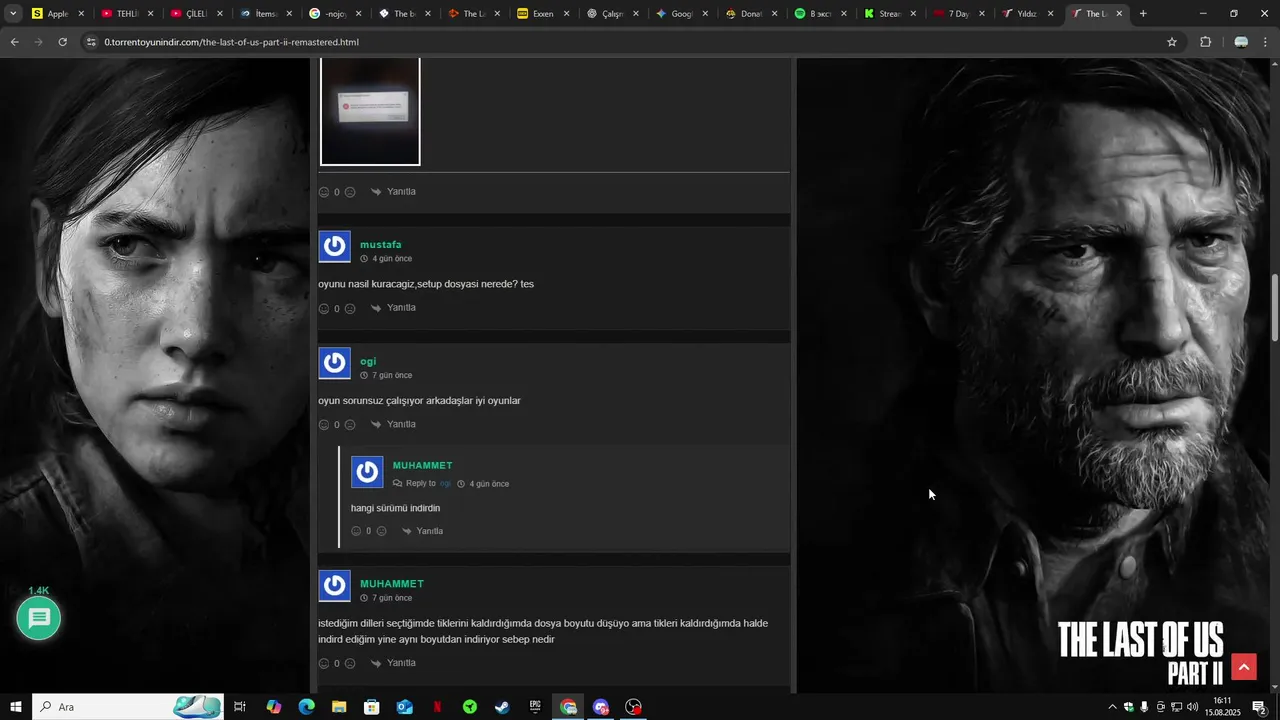
Task: Upvote MUHAMMET's reply 'hangi sürümü indirdin'
Action: [x=356, y=531]
